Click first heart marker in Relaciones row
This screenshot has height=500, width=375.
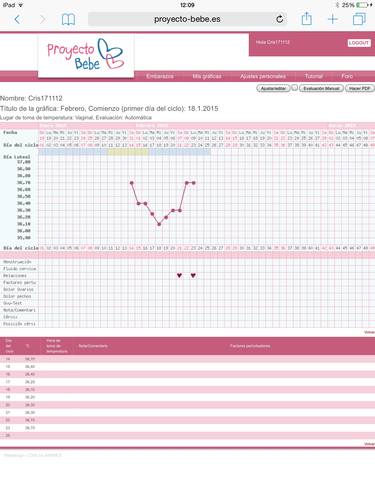tap(179, 275)
